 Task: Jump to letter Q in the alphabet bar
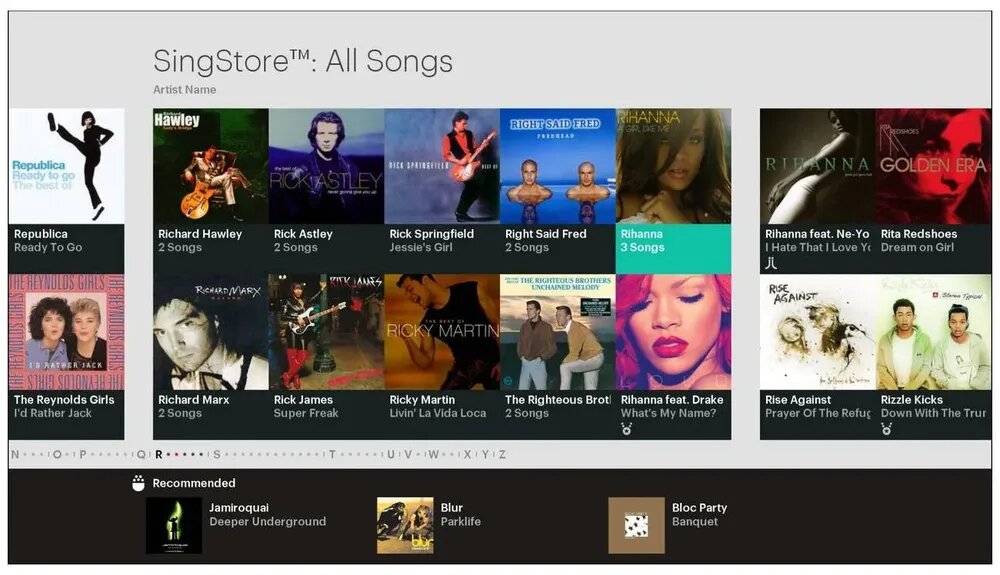tap(141, 455)
